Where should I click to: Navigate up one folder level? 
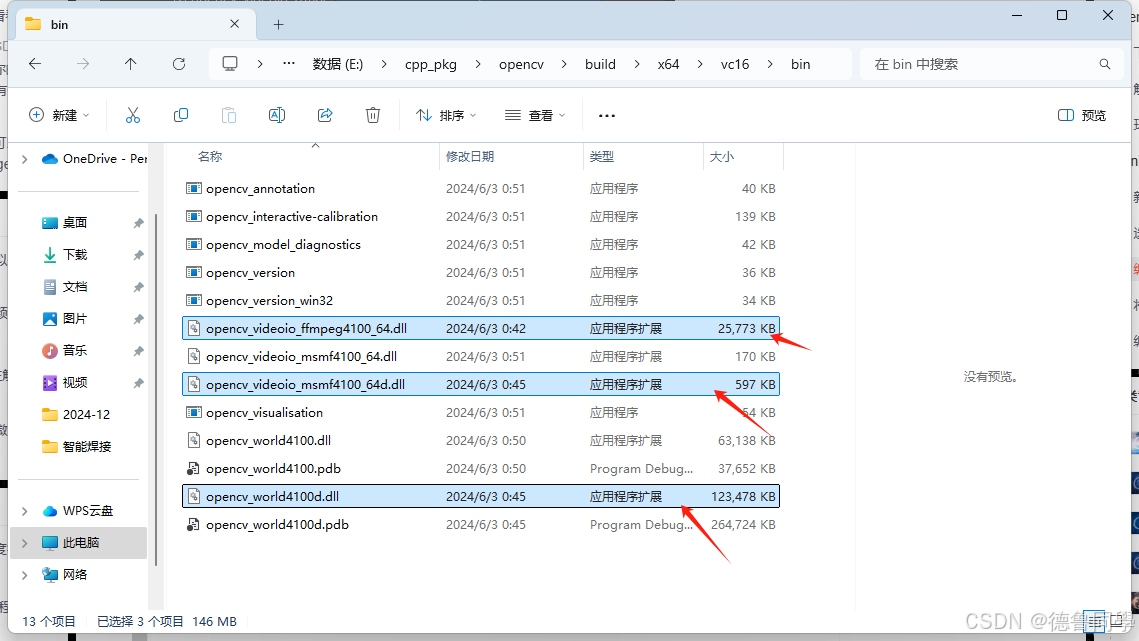tap(131, 63)
